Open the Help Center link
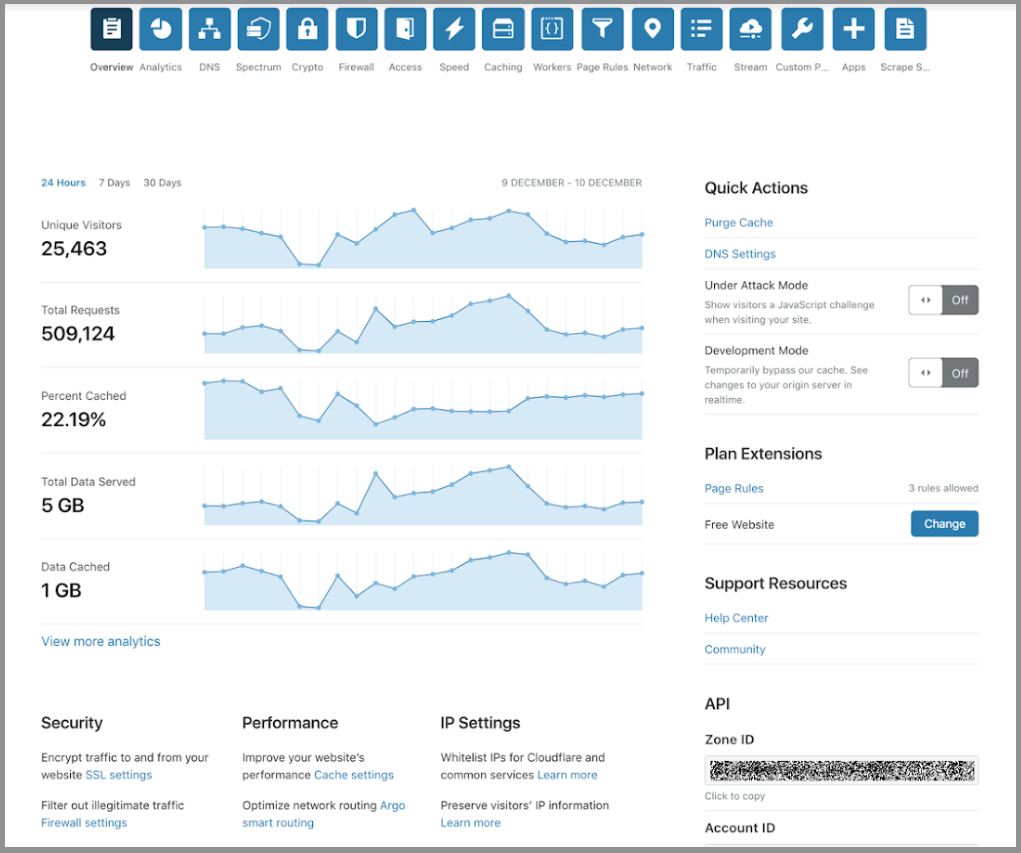1021x853 pixels. [736, 618]
